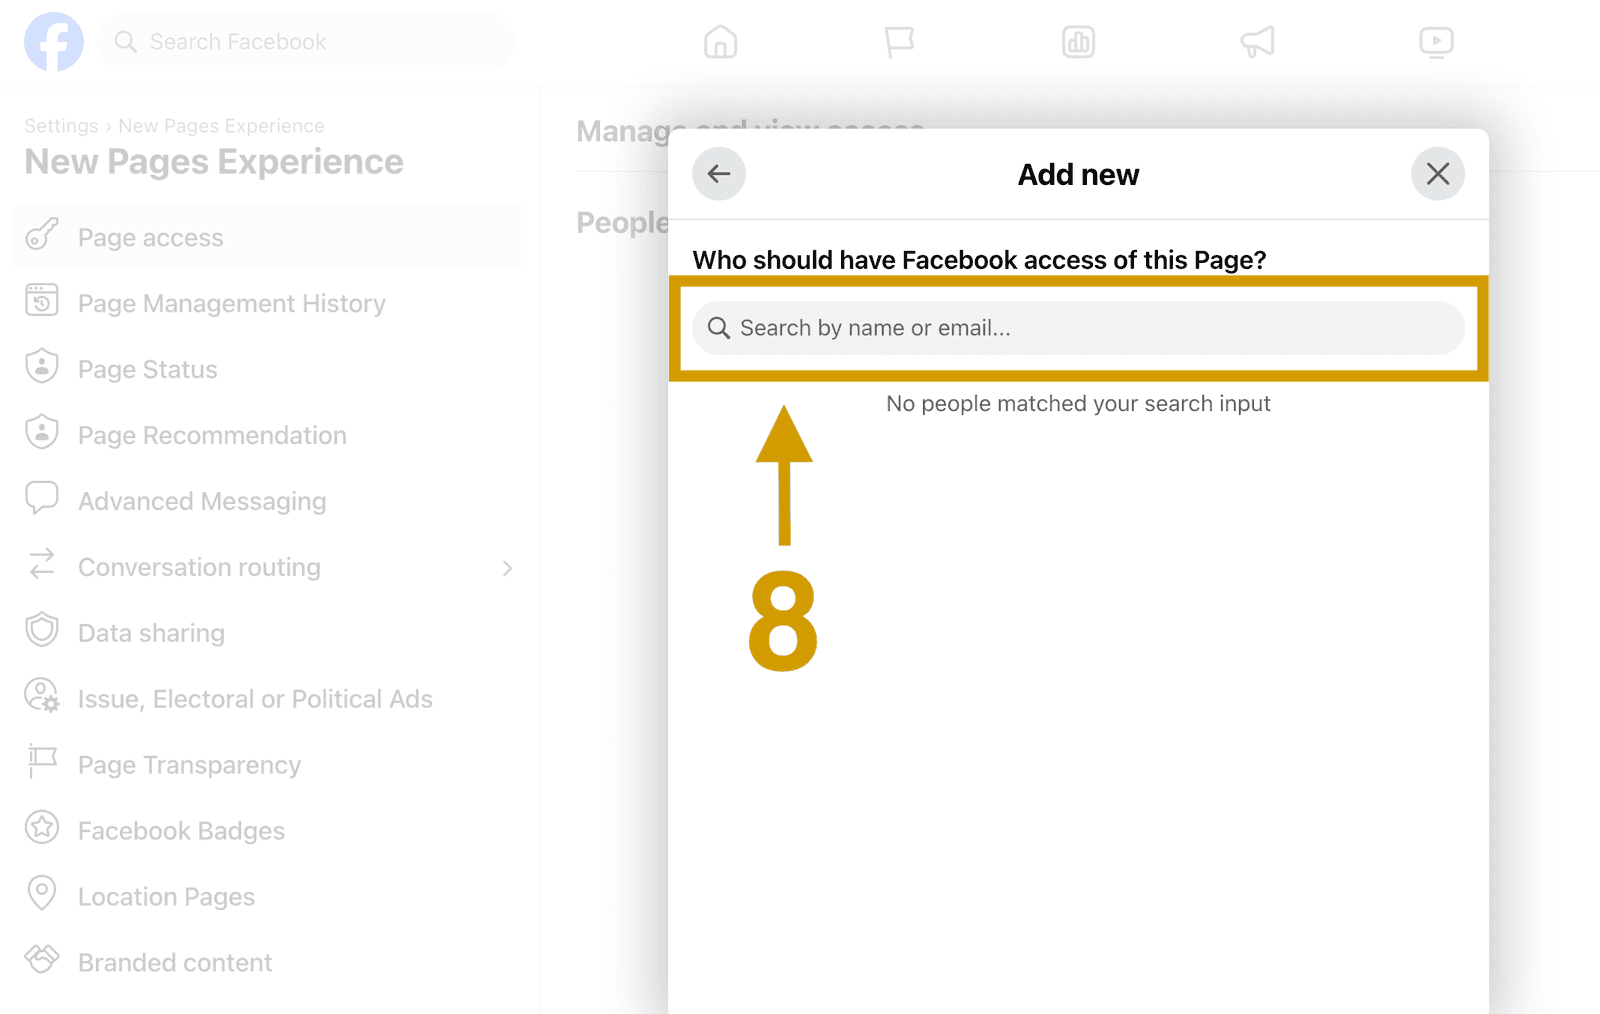Screen dimensions: 1600x1014
Task: Open Page Transparency settings
Action: [269, 765]
